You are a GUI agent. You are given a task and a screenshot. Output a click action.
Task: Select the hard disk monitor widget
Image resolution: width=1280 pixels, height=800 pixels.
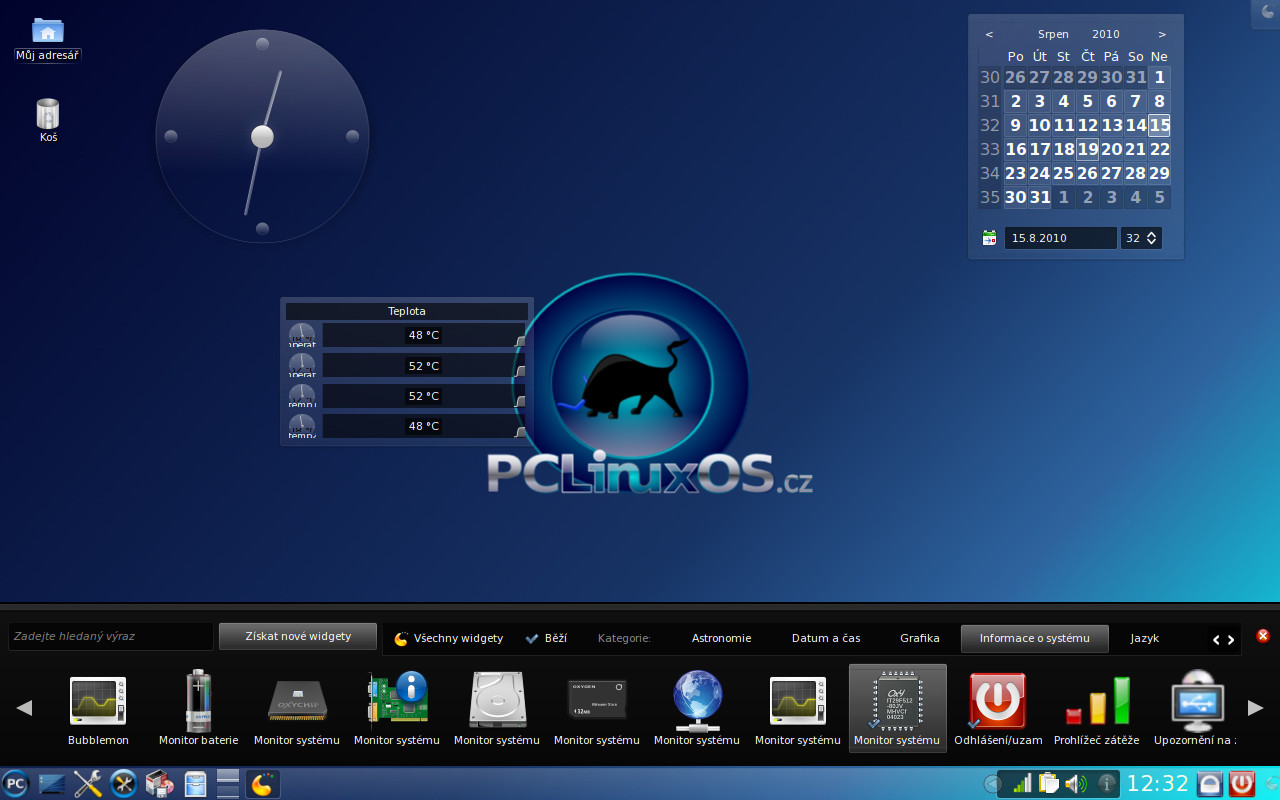(497, 708)
